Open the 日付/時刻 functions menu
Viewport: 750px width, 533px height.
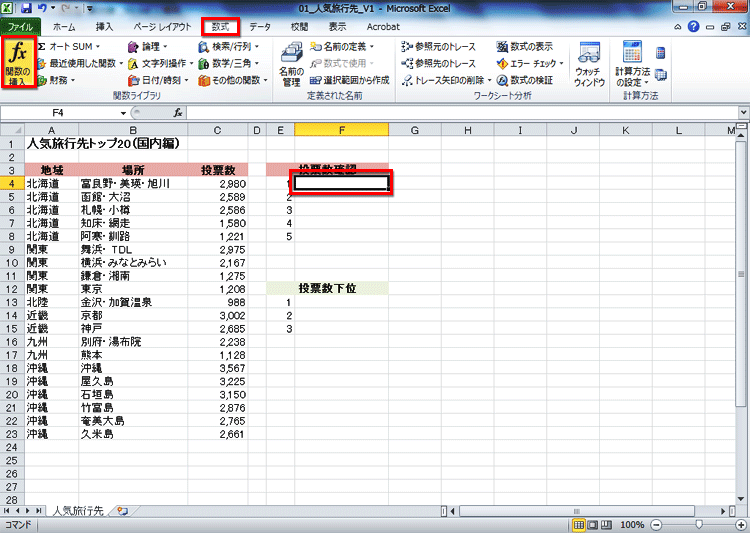coord(159,80)
